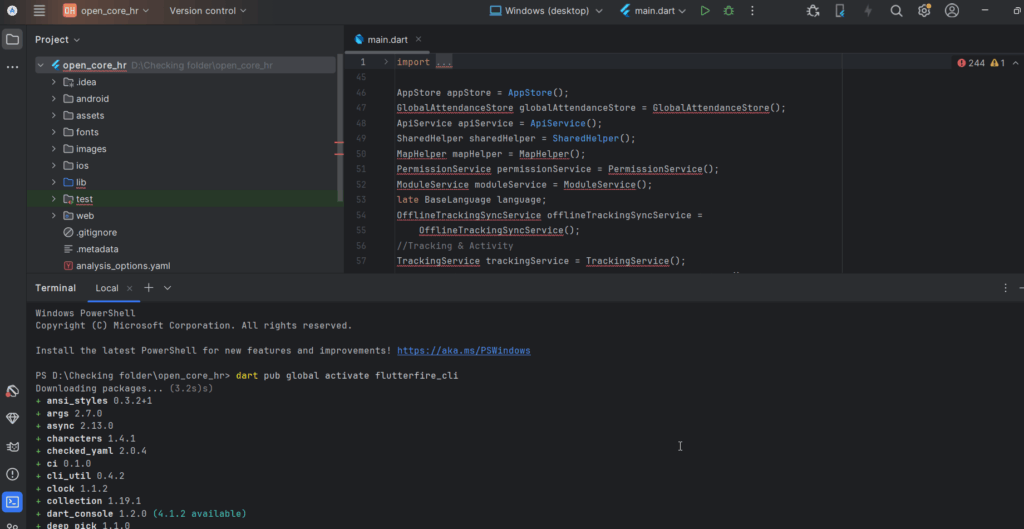Expand the import fold in editor
The image size is (1024, 529).
pyautogui.click(x=443, y=62)
